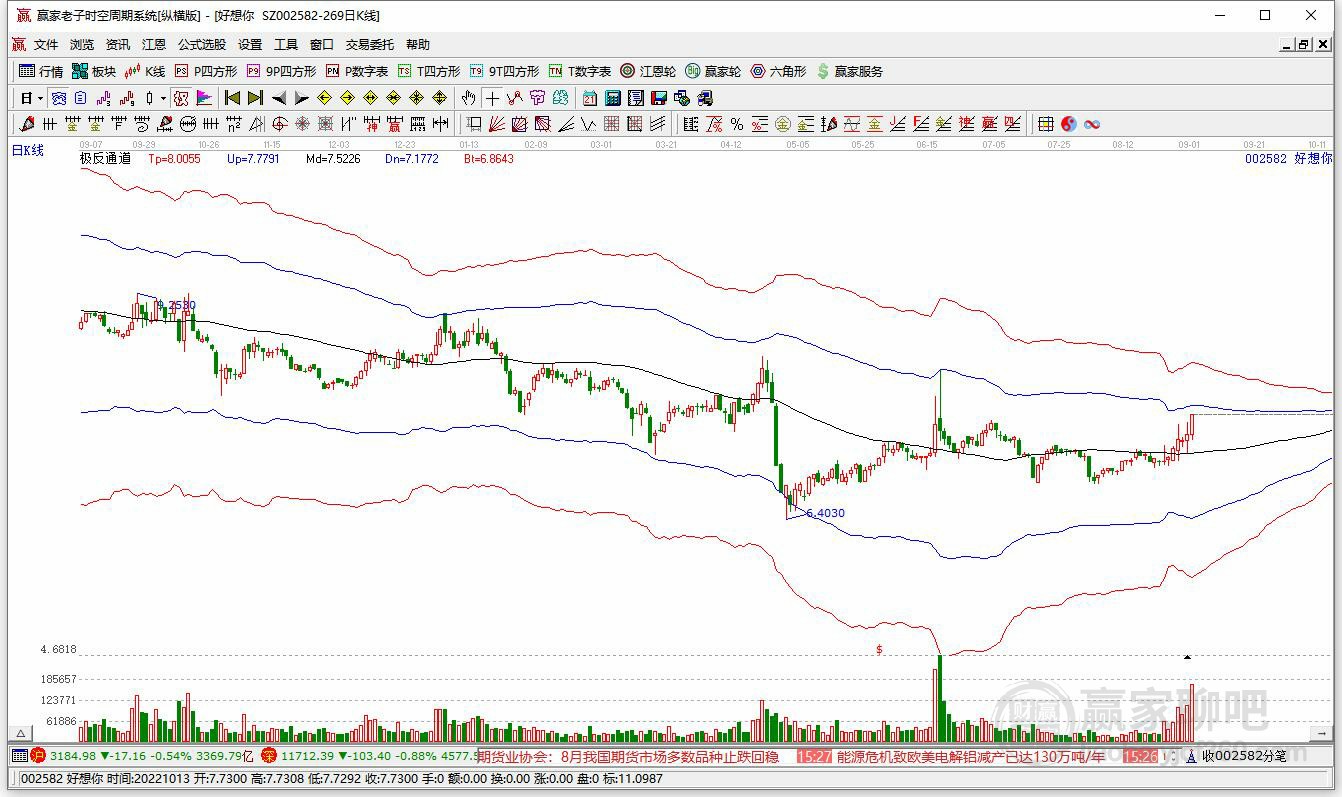Toggle the selected 极反 channel icon
The image size is (1342, 797).
pyautogui.click(x=182, y=98)
